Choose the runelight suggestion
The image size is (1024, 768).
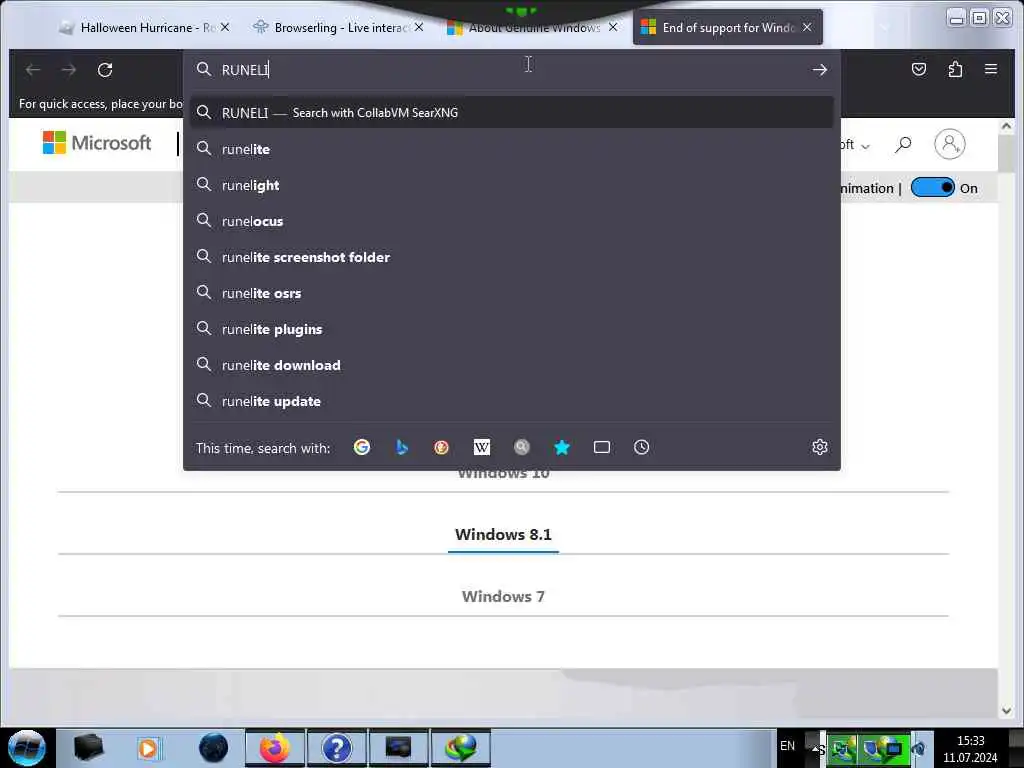511,185
